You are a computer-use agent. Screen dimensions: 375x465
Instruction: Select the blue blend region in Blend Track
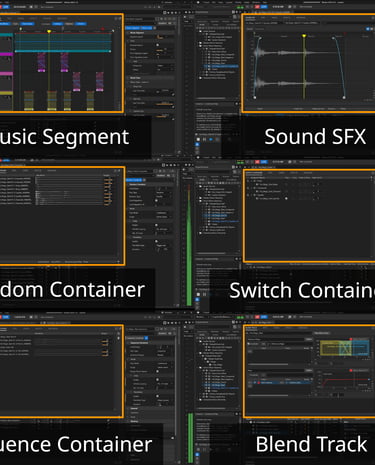coord(361,347)
